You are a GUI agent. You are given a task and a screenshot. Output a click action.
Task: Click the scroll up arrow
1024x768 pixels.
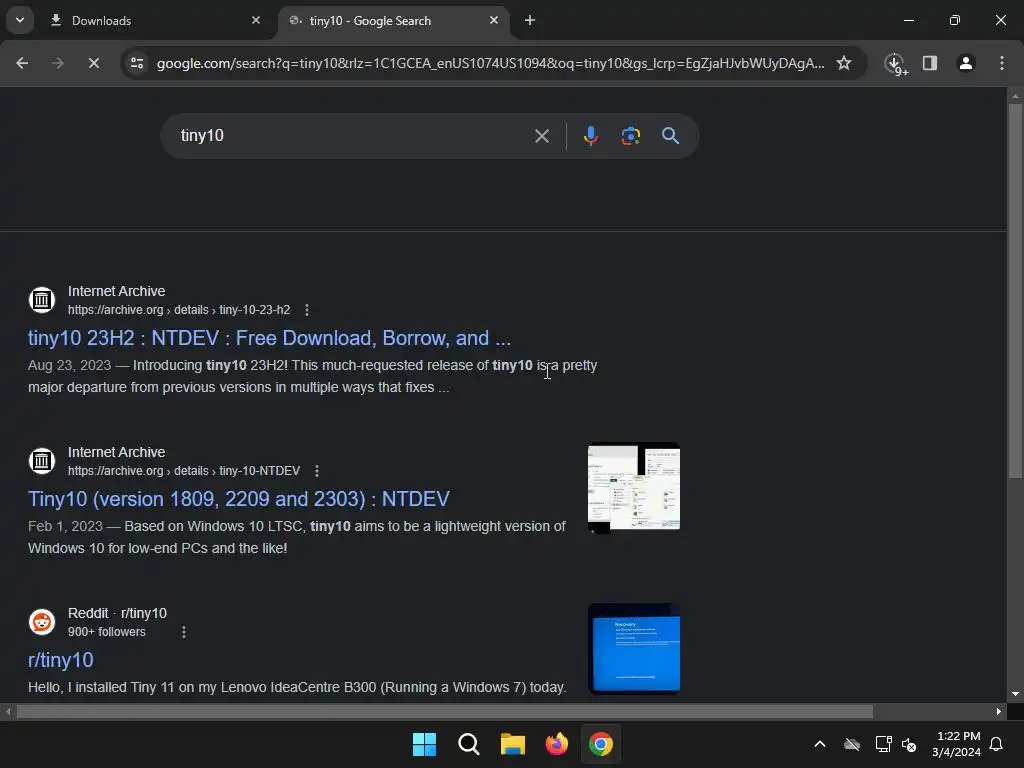[x=1015, y=96]
